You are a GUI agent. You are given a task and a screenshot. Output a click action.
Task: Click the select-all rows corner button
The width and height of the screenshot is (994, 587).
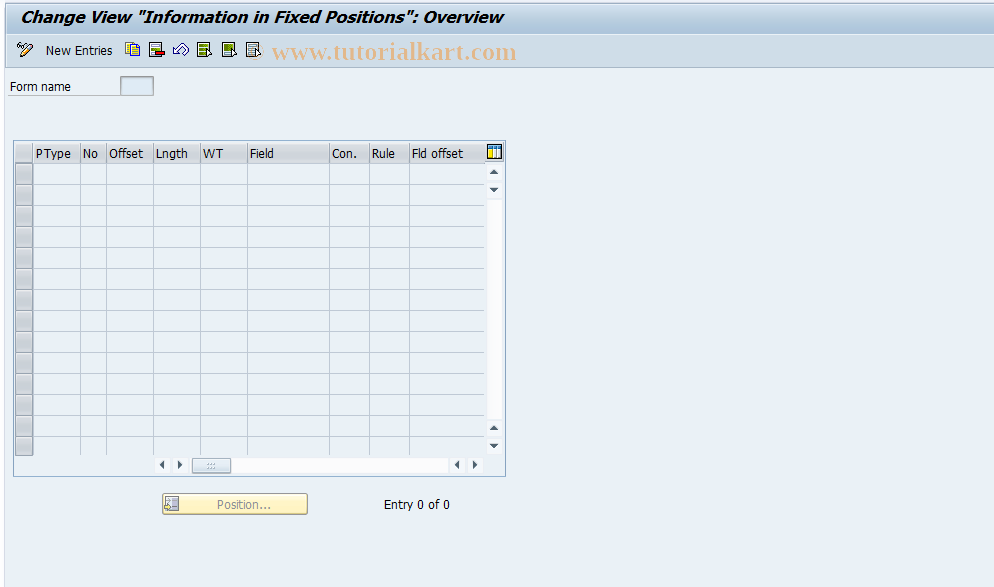24,153
